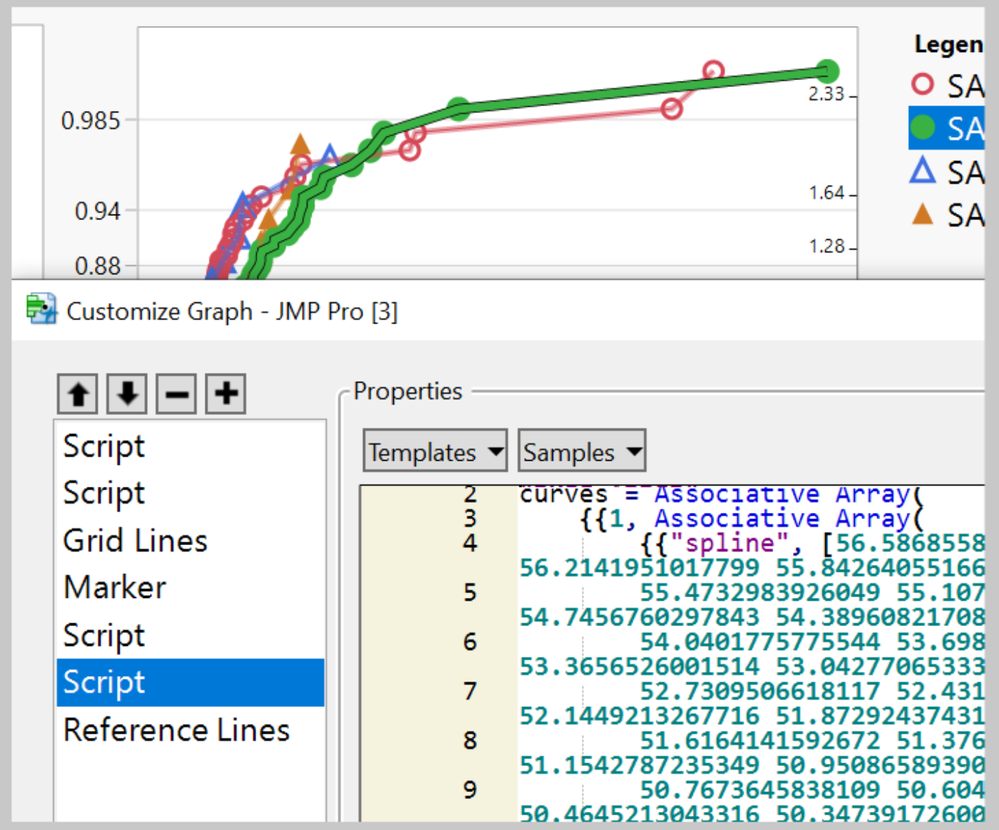Move selected item up with arrow button
Screen dimensions: 999x830
(x=78, y=394)
